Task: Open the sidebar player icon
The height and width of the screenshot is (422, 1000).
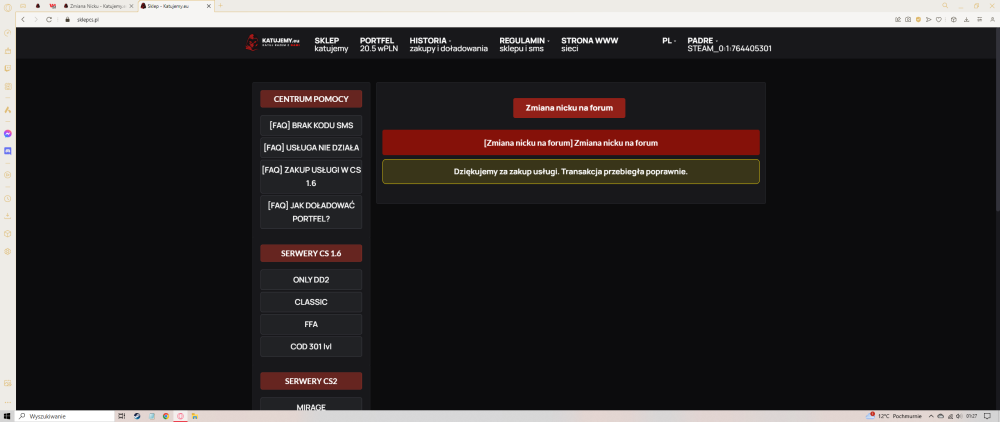Action: click(8, 173)
